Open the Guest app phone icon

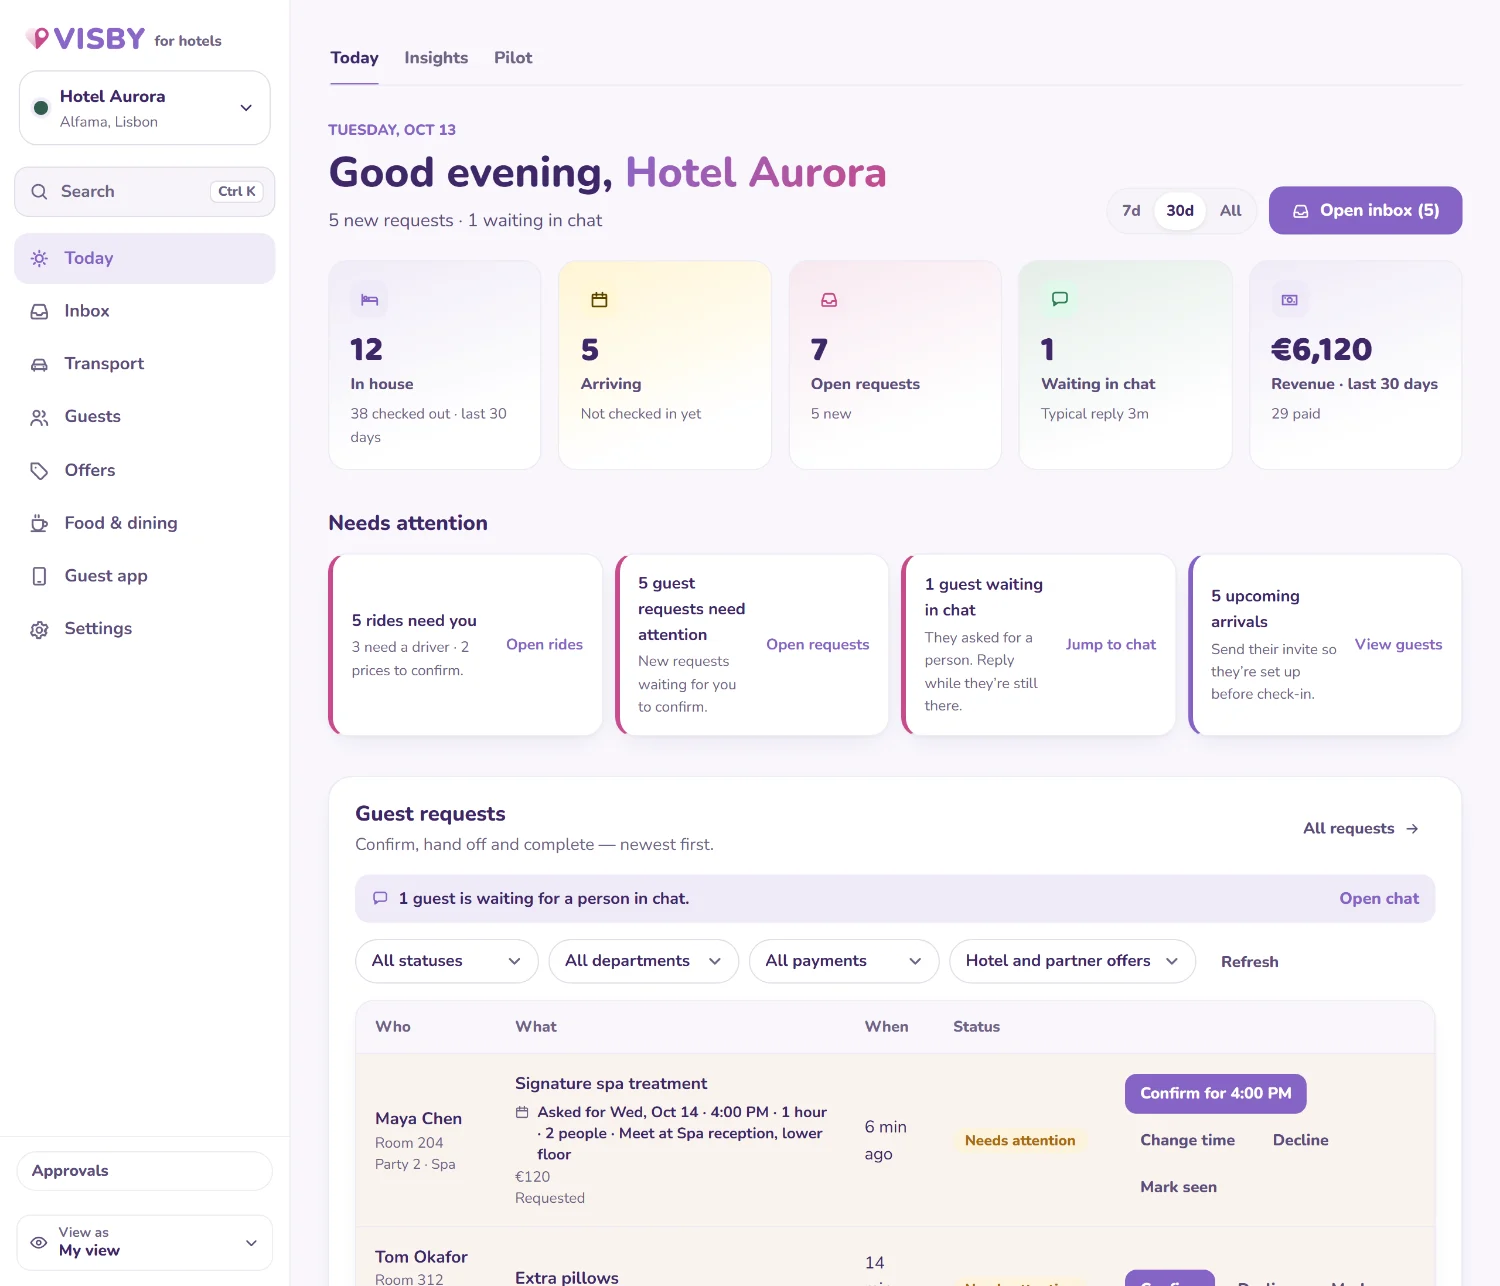(x=39, y=576)
